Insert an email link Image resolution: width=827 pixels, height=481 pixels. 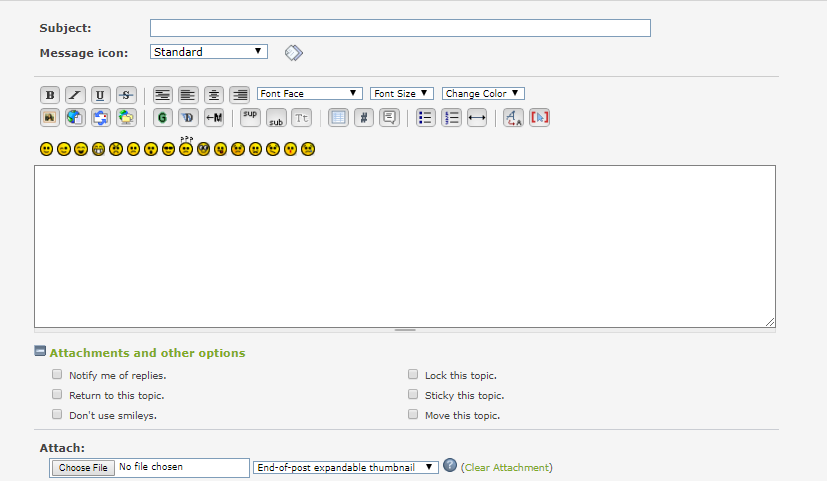coord(100,118)
